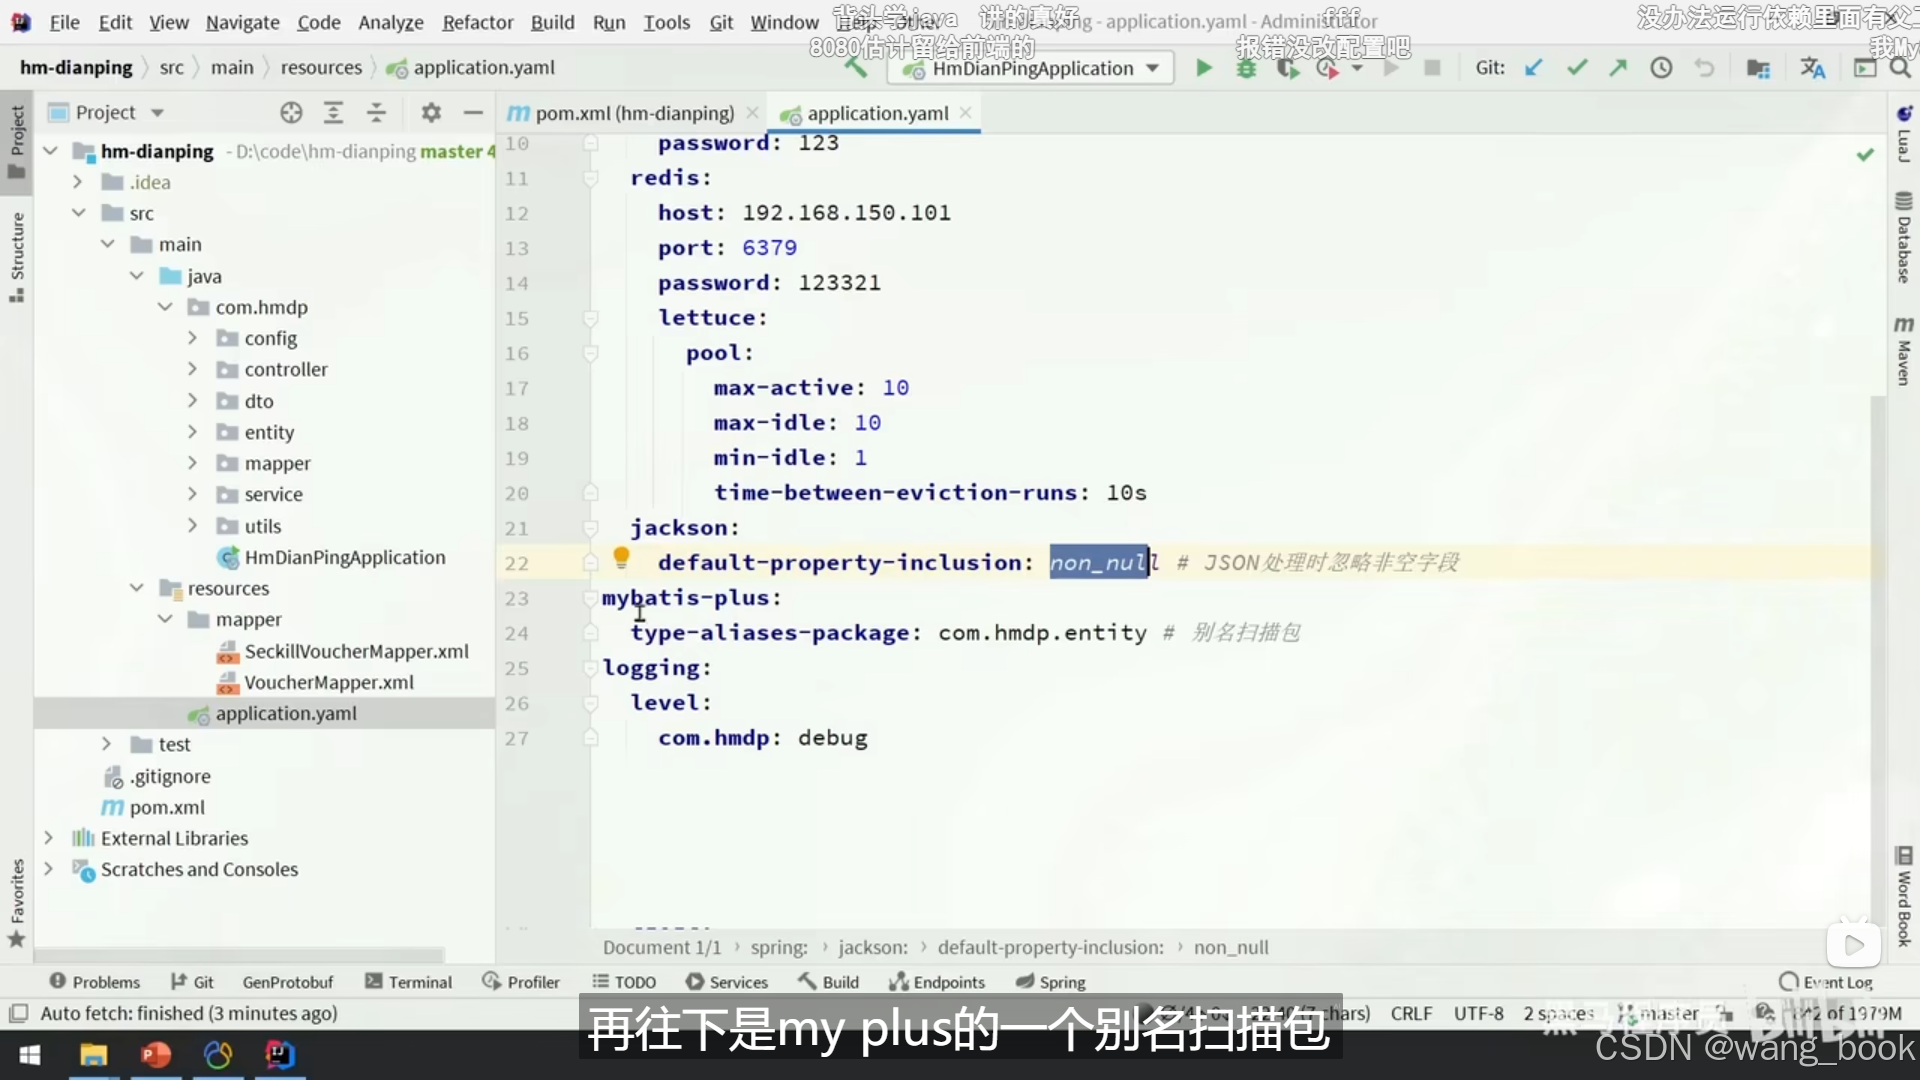1920x1080 pixels.
Task: Open Git show history clock icon
Action: pyautogui.click(x=1661, y=68)
